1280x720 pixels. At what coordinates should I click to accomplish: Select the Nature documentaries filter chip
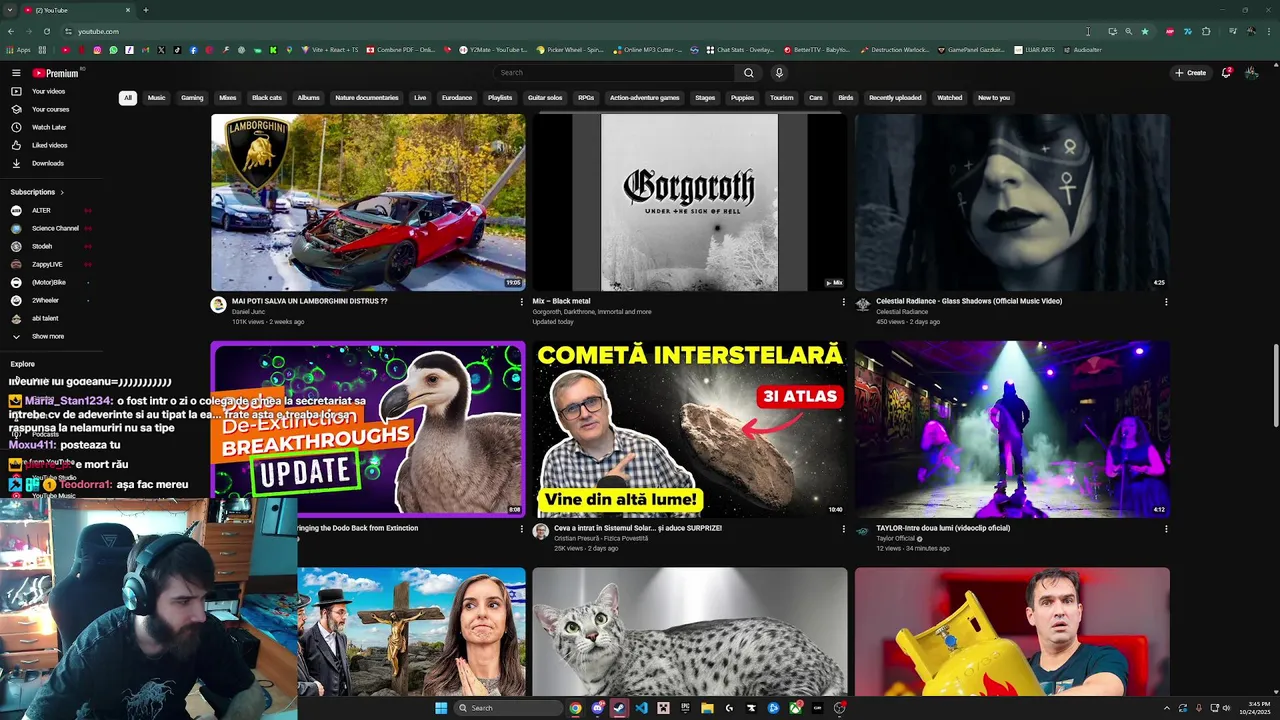[367, 98]
